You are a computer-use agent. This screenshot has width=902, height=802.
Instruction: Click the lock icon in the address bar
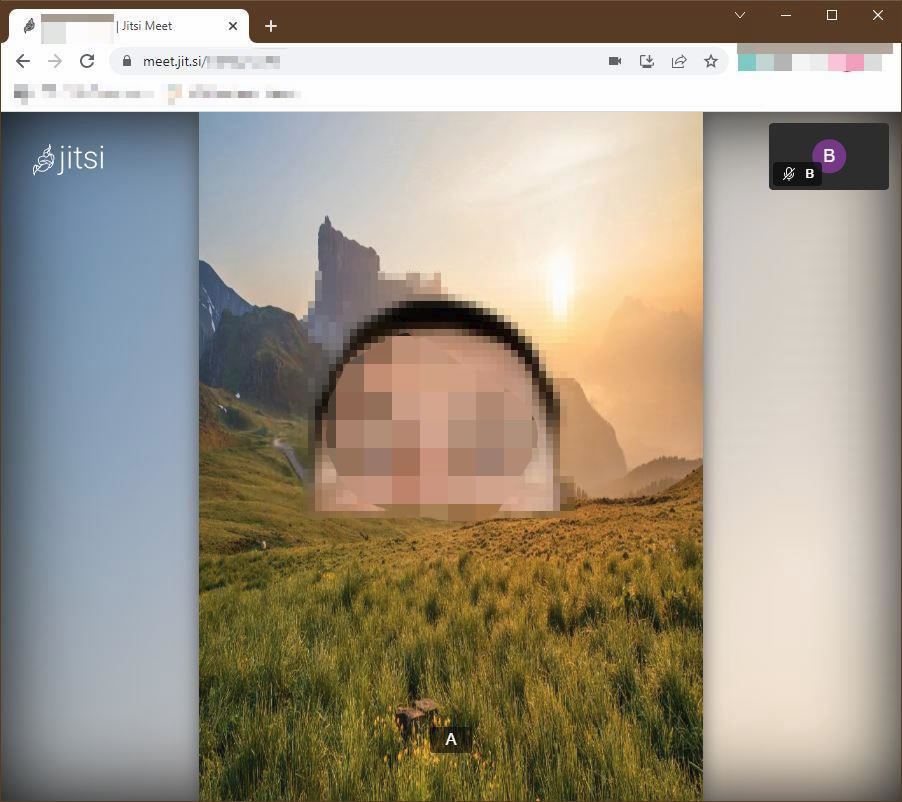pyautogui.click(x=126, y=61)
